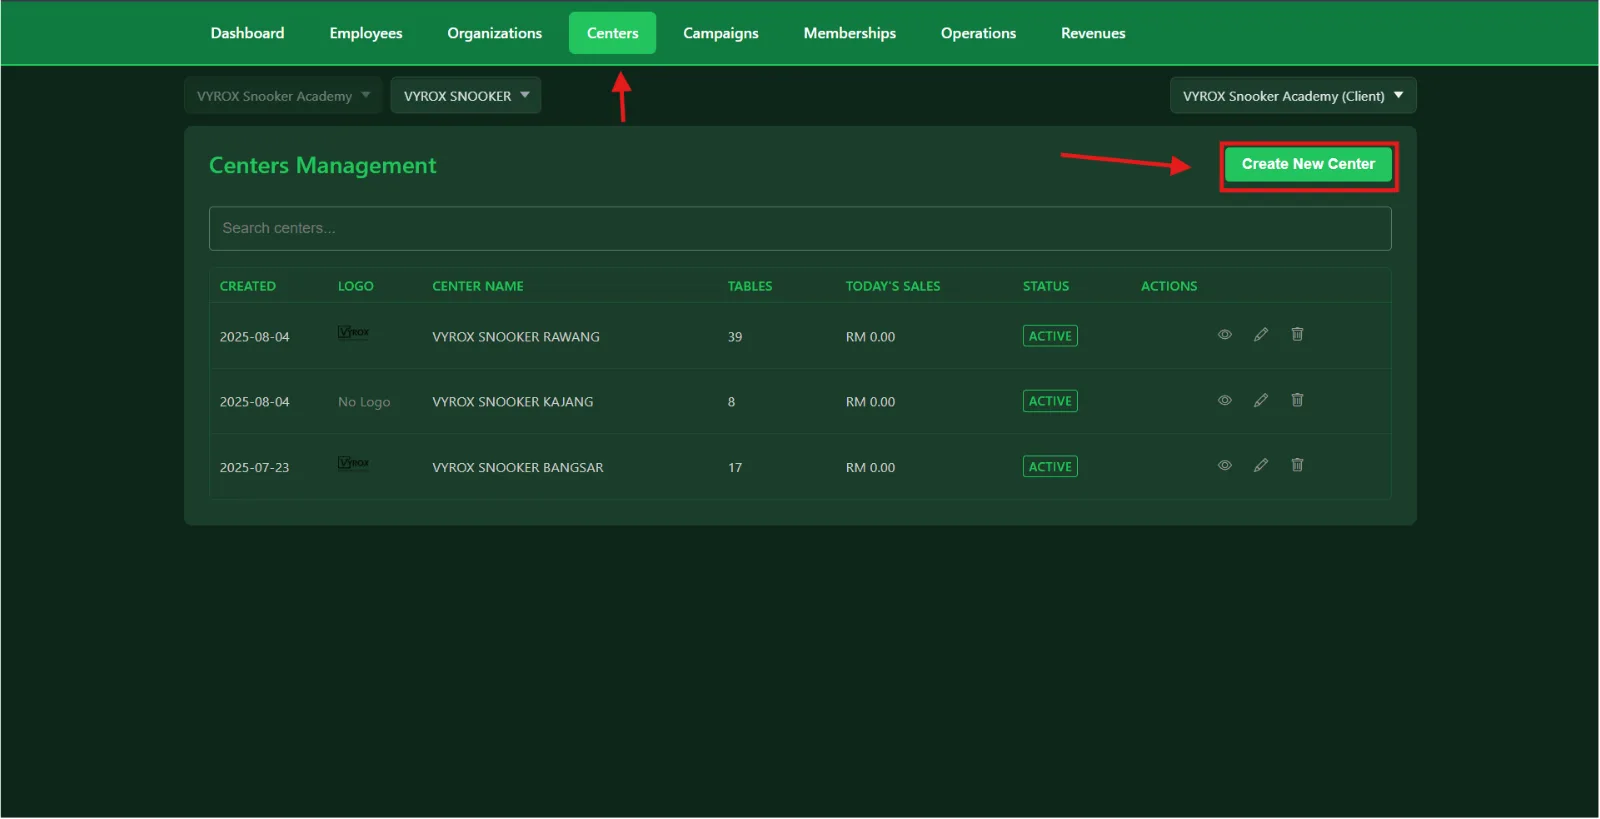This screenshot has width=1600, height=819.
Task: Open the Campaigns tab
Action: [x=721, y=33]
